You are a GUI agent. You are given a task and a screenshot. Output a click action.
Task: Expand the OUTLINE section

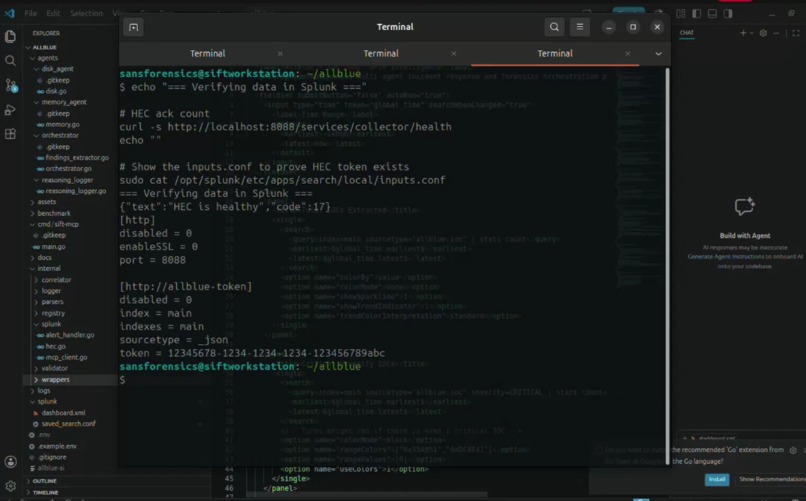pyautogui.click(x=45, y=481)
